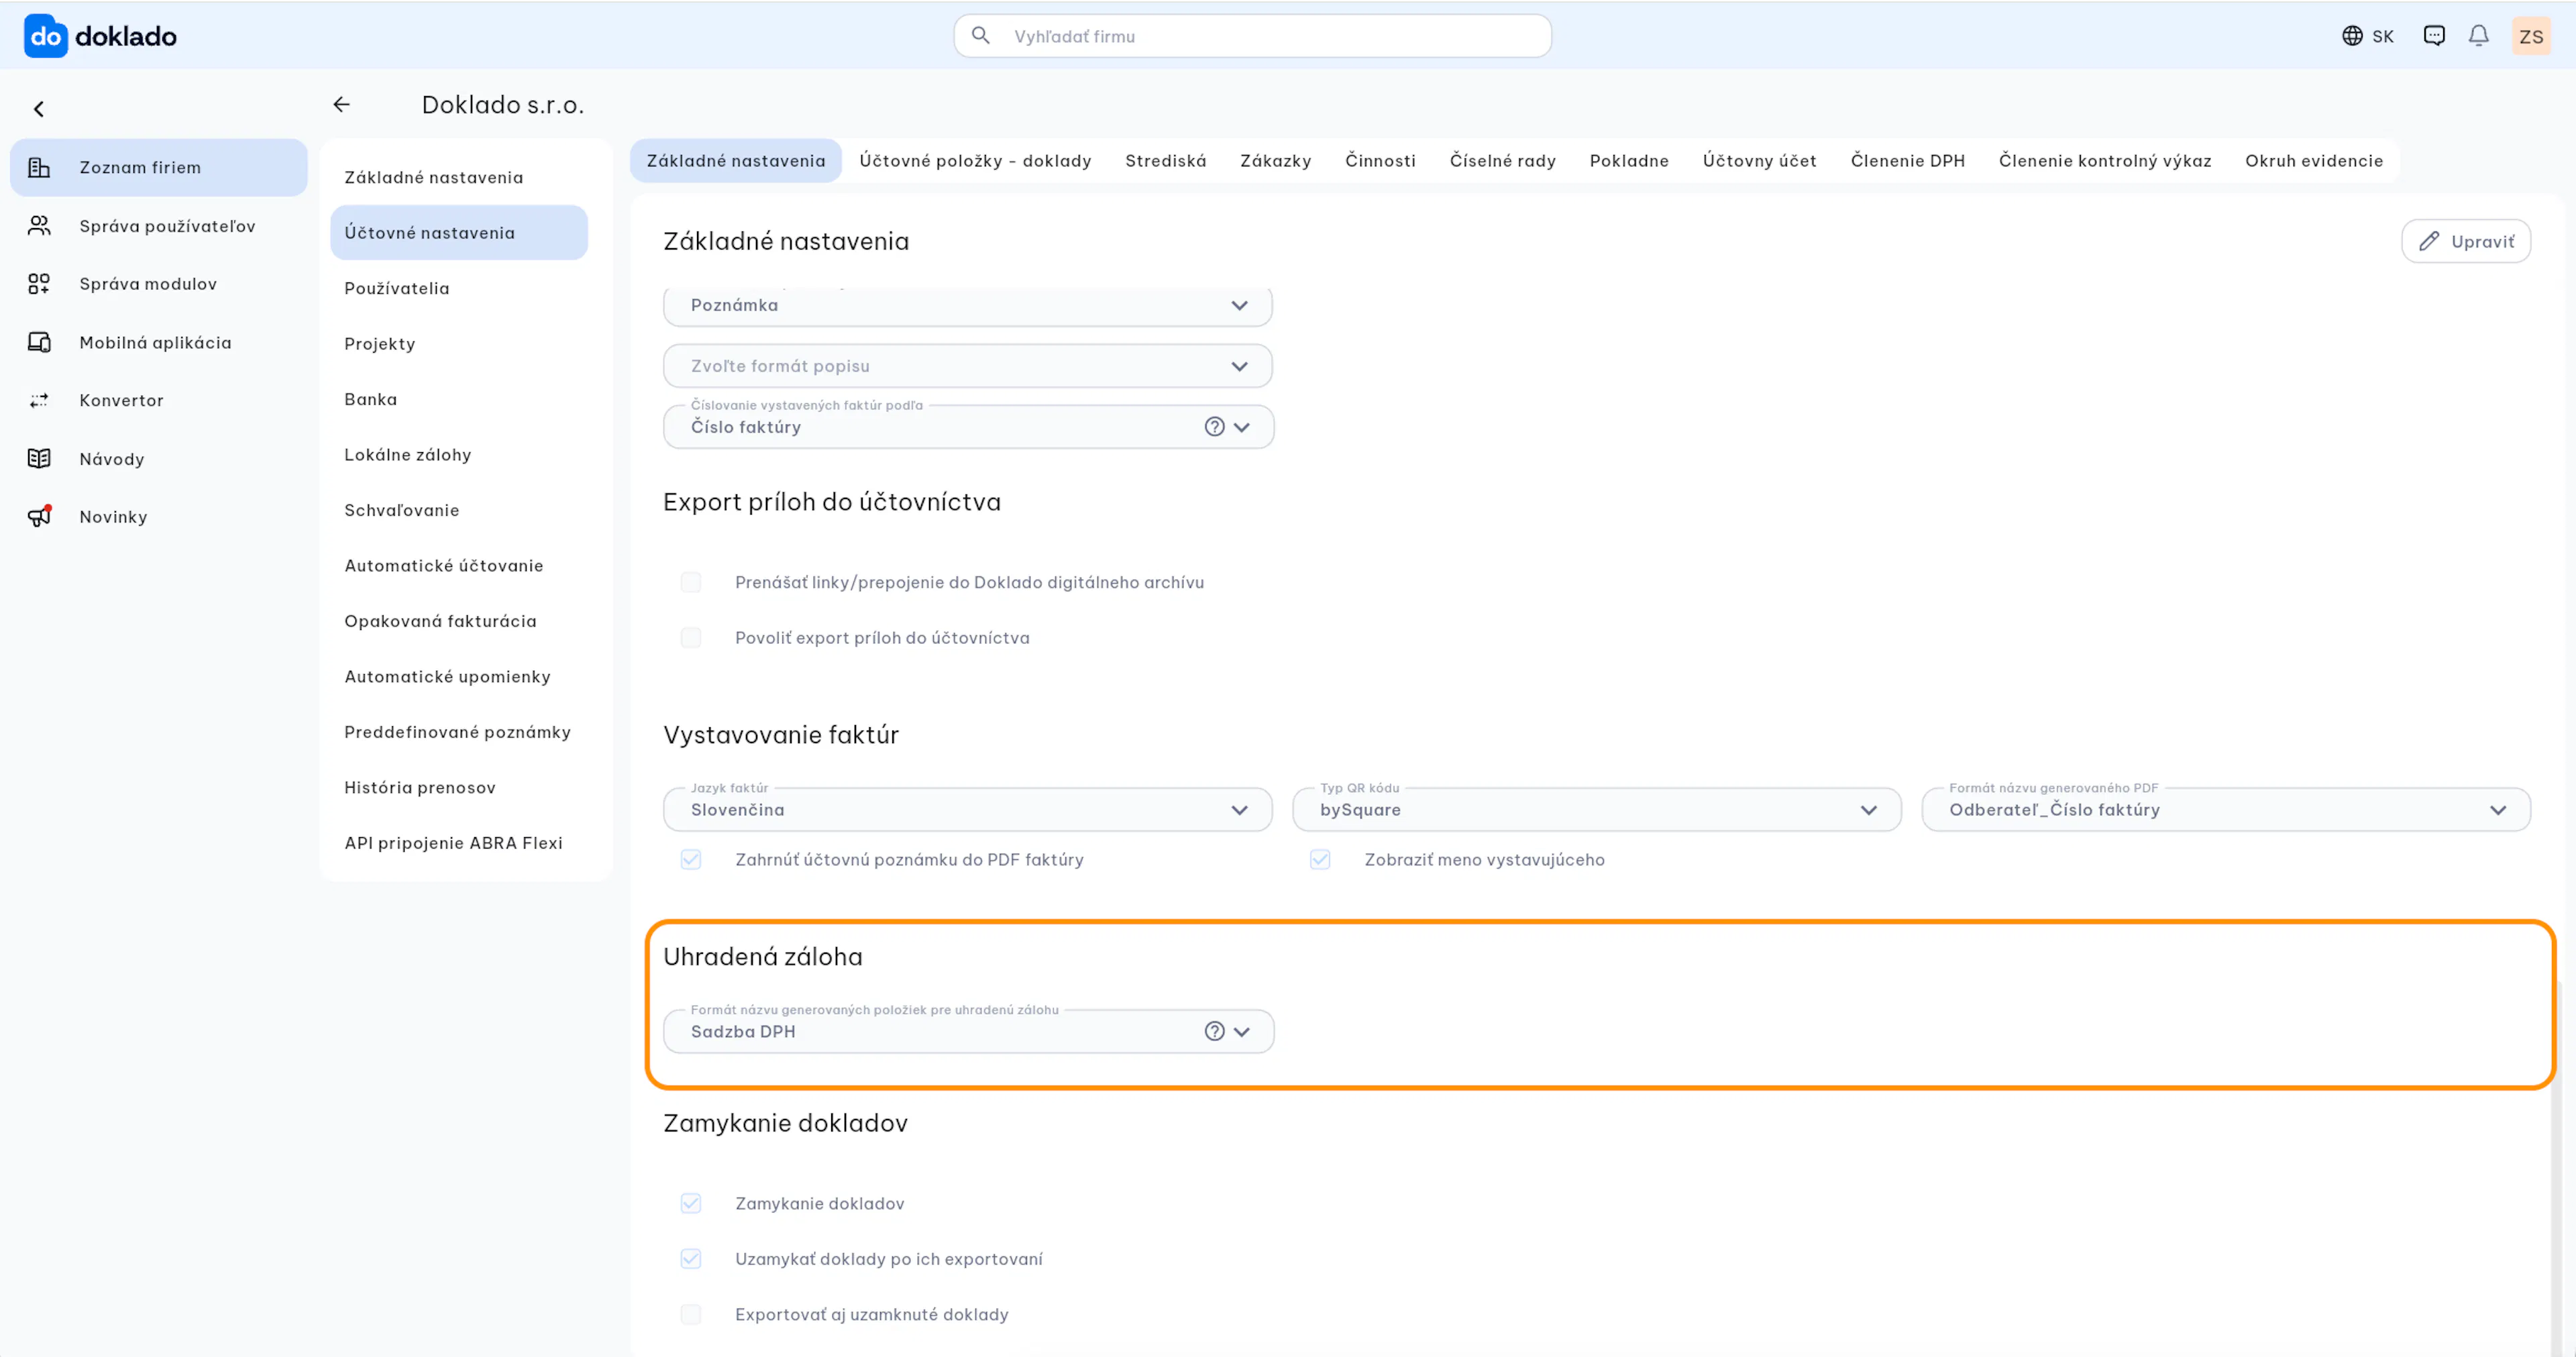This screenshot has height=1357, width=2576.
Task: Click the Novinky megaphone icon
Action: point(39,516)
